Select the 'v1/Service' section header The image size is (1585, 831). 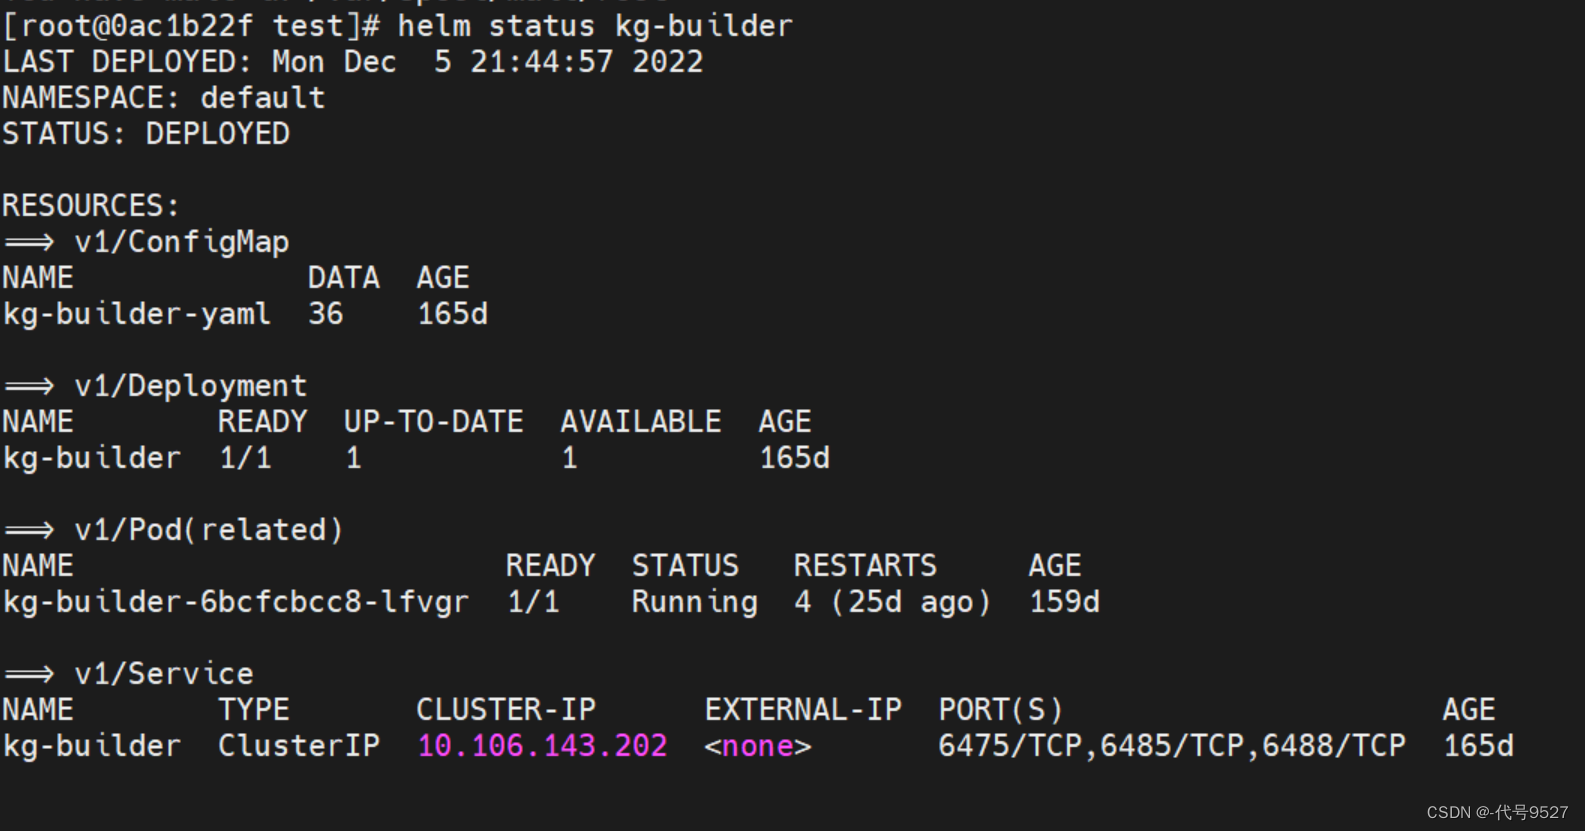[x=164, y=674]
